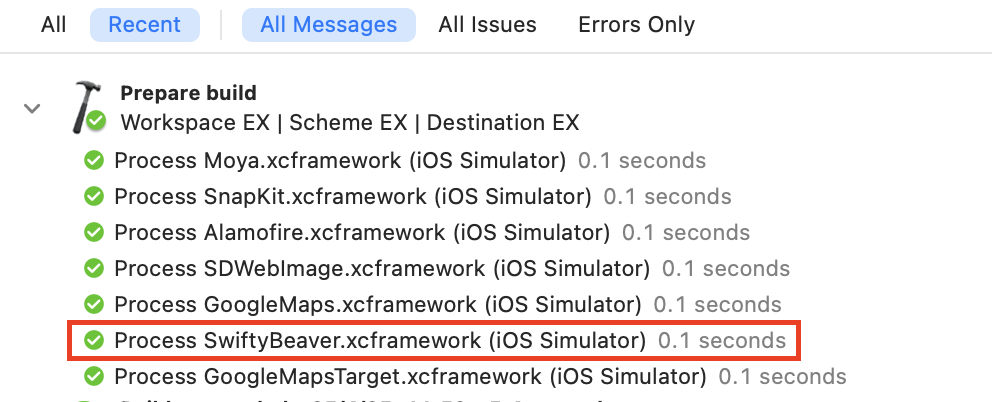Click green checkmark beside GoogleMaps.xcframework step
Image resolution: width=992 pixels, height=402 pixels.
coord(94,305)
